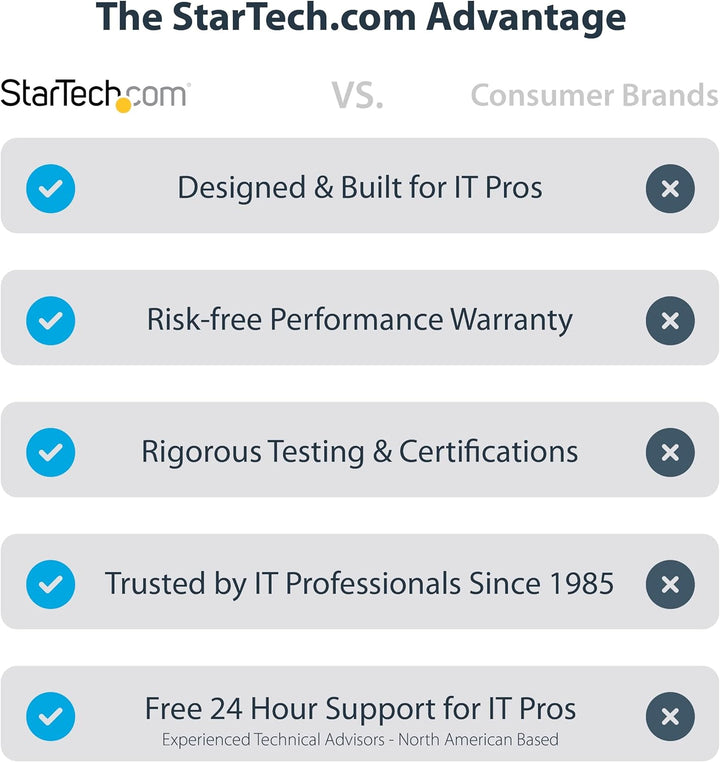Select the checkmark next to Risk-free Performance Warranty
720x762 pixels.
point(50,320)
